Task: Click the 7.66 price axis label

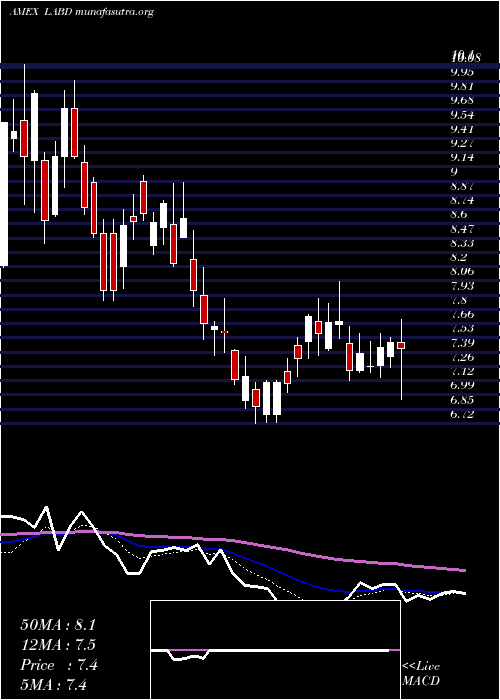Action: pos(462,314)
